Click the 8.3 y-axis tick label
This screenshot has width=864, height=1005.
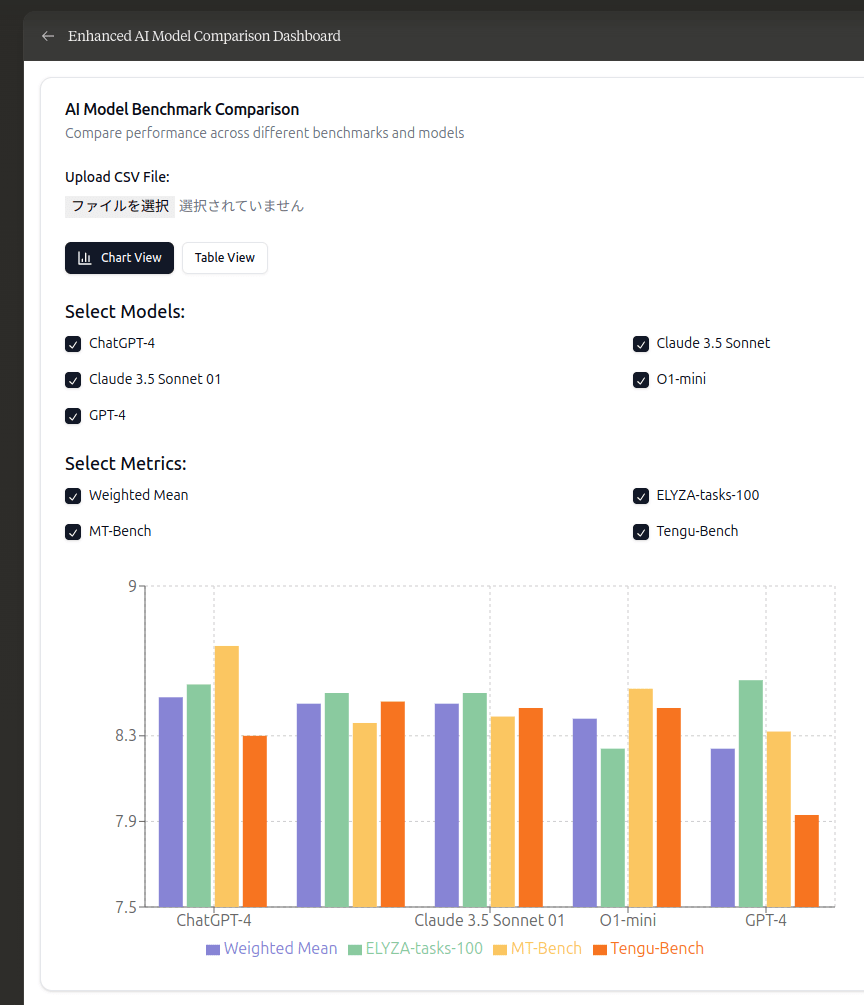click(x=126, y=736)
